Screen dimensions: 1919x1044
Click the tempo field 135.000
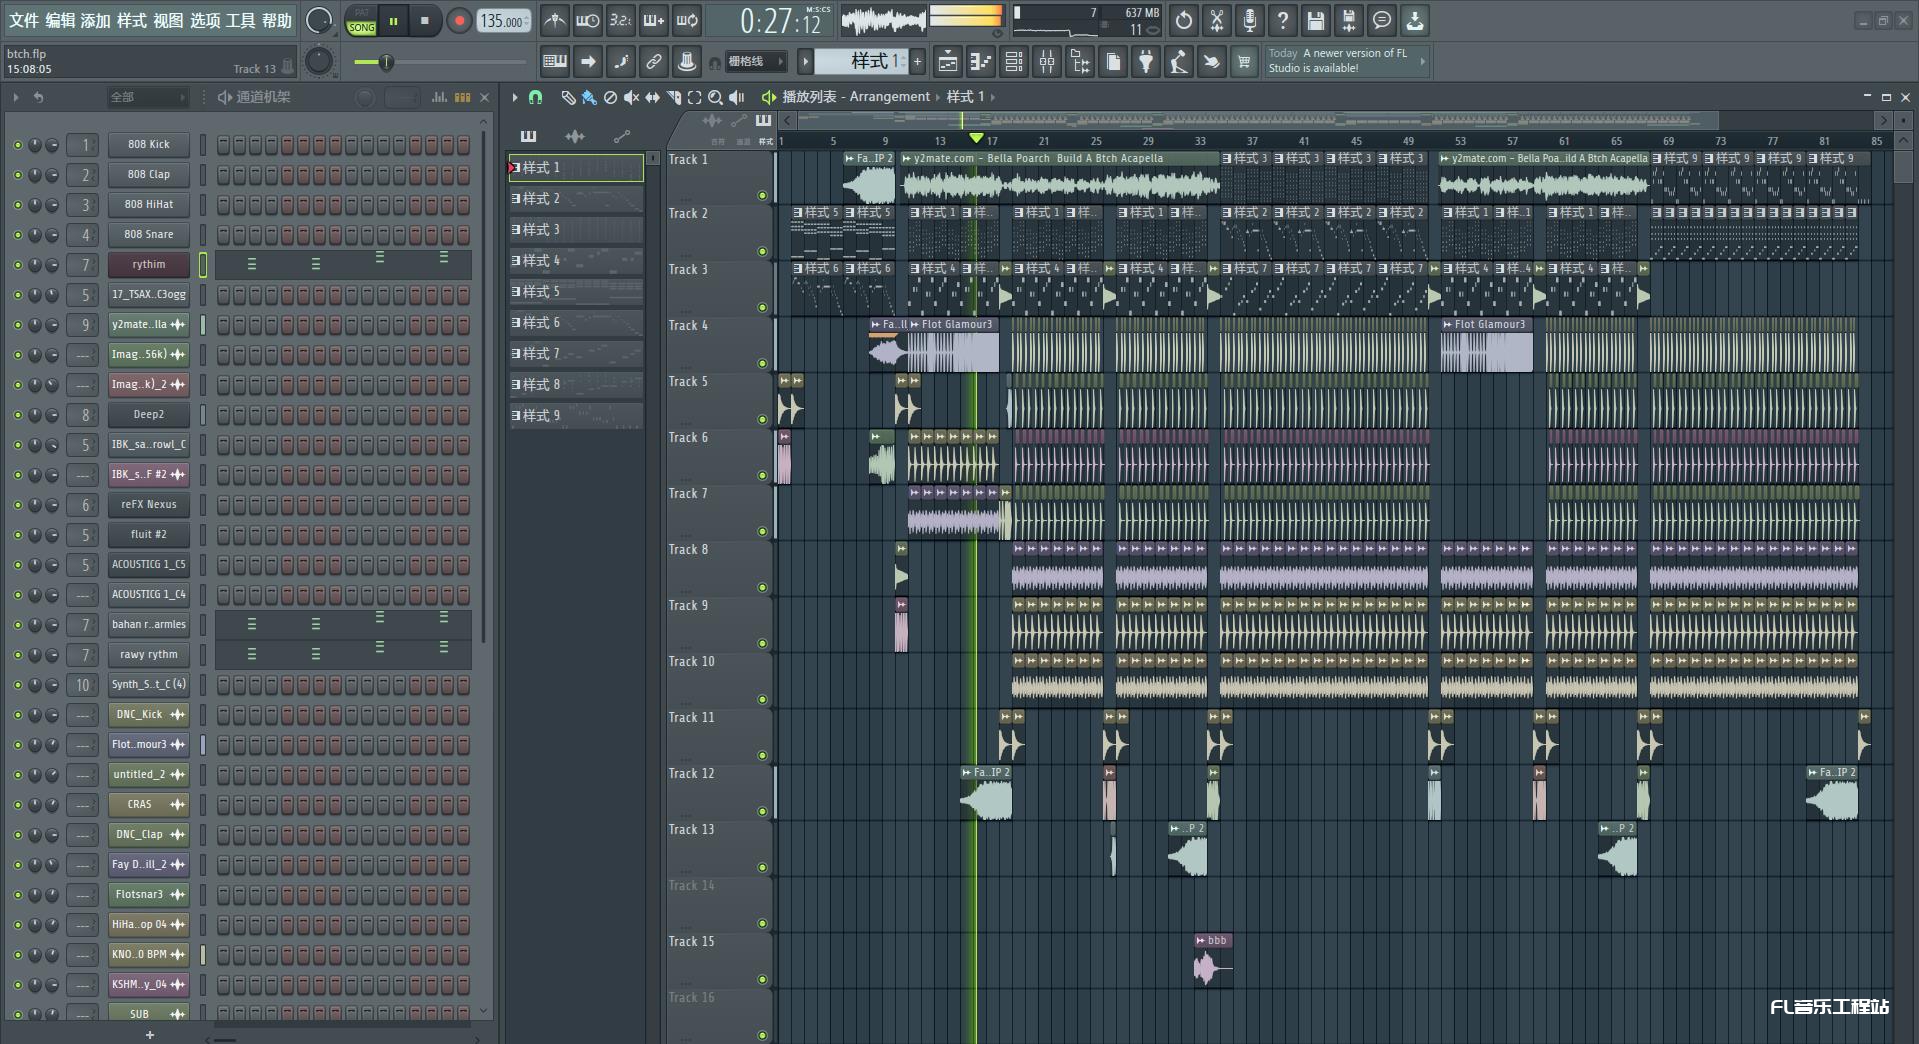coord(503,21)
